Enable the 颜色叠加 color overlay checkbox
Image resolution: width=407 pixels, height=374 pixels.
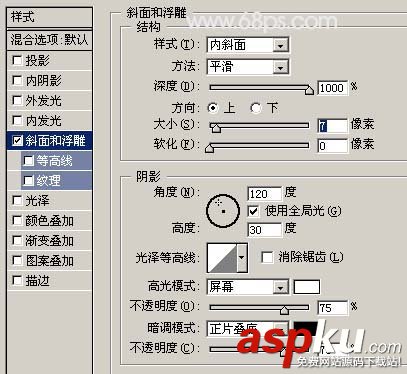(x=17, y=220)
